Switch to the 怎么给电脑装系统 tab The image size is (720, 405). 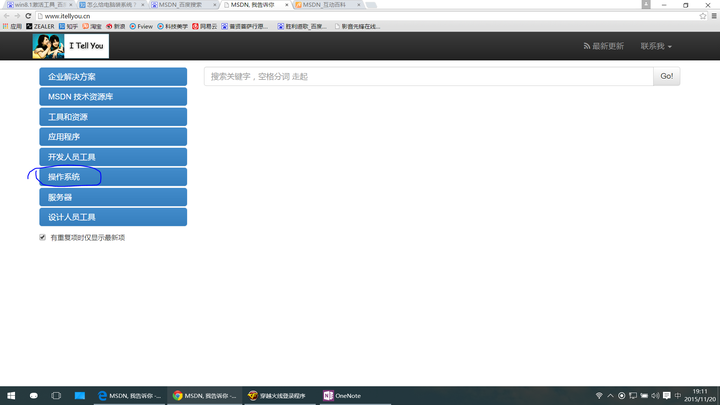[x=111, y=5]
